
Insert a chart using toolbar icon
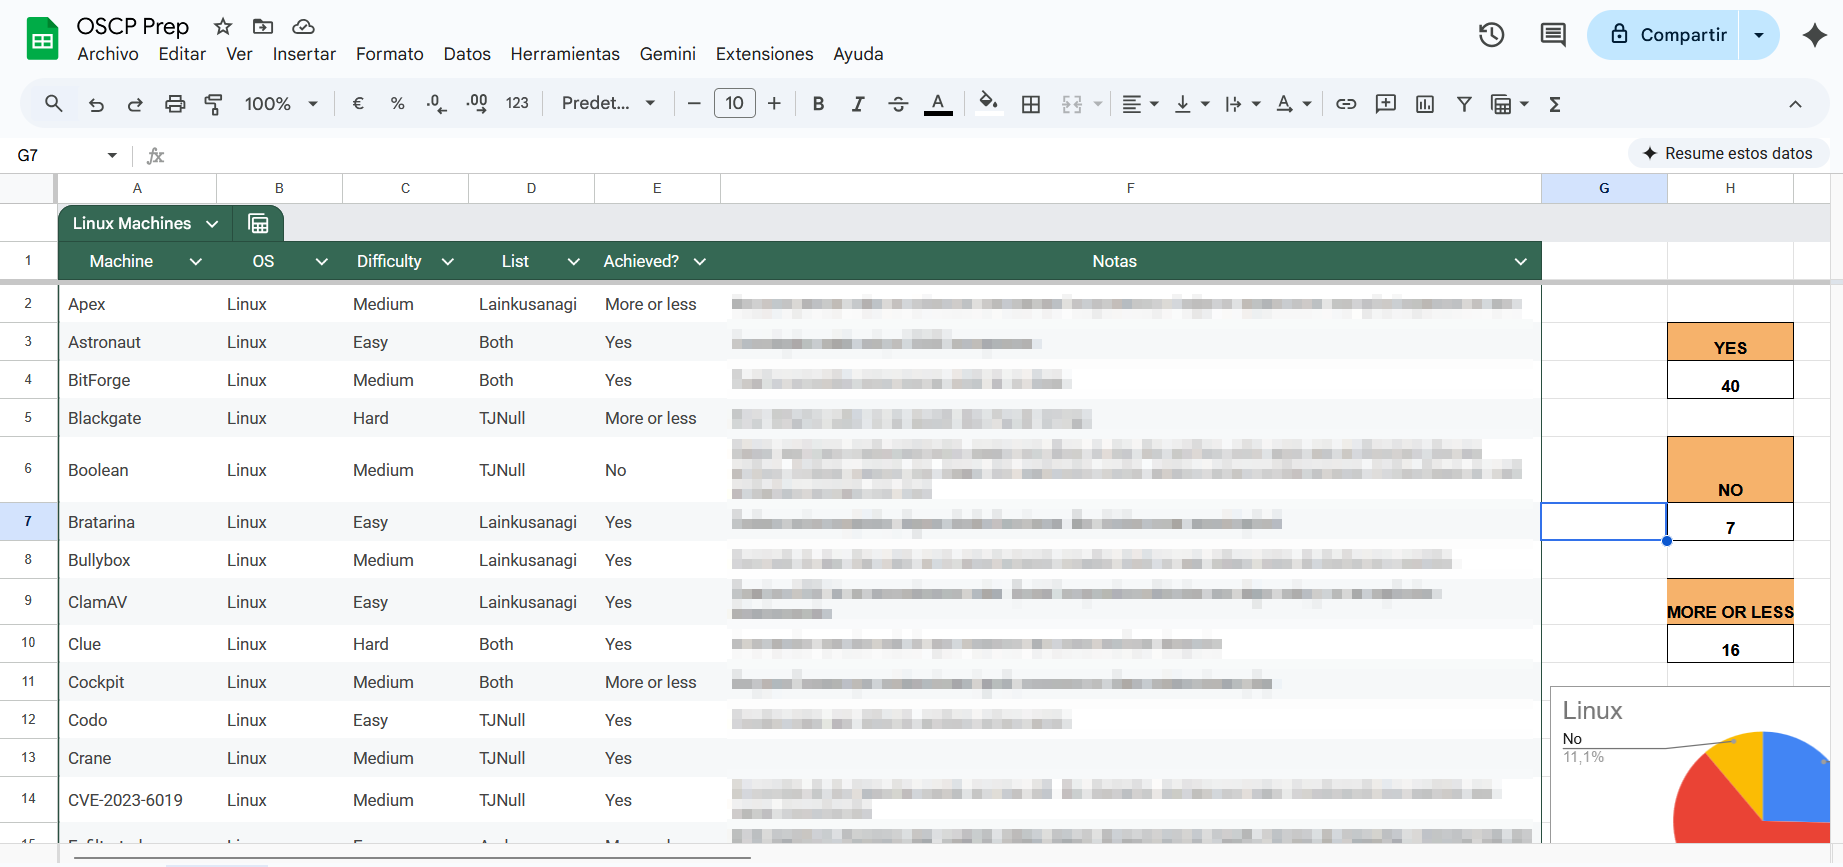pyautogui.click(x=1425, y=104)
